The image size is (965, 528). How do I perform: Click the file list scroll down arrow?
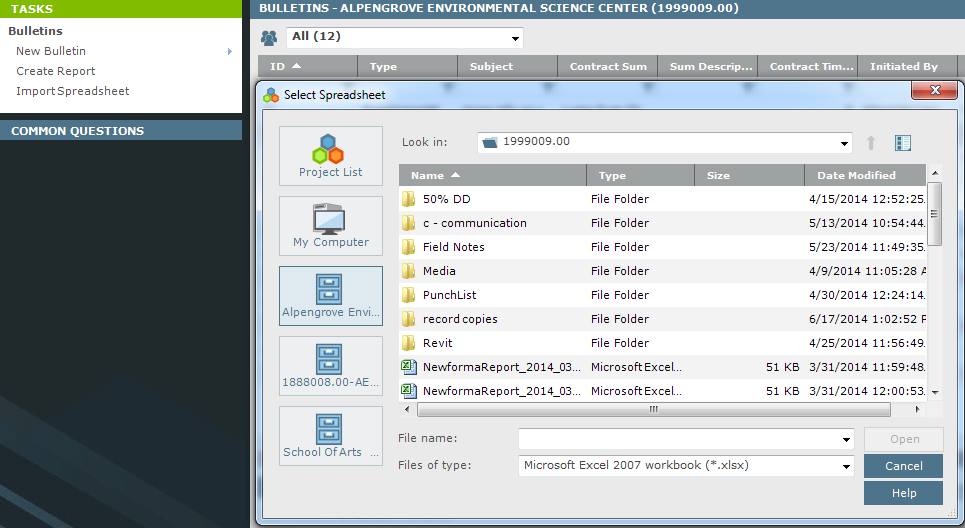pos(935,392)
